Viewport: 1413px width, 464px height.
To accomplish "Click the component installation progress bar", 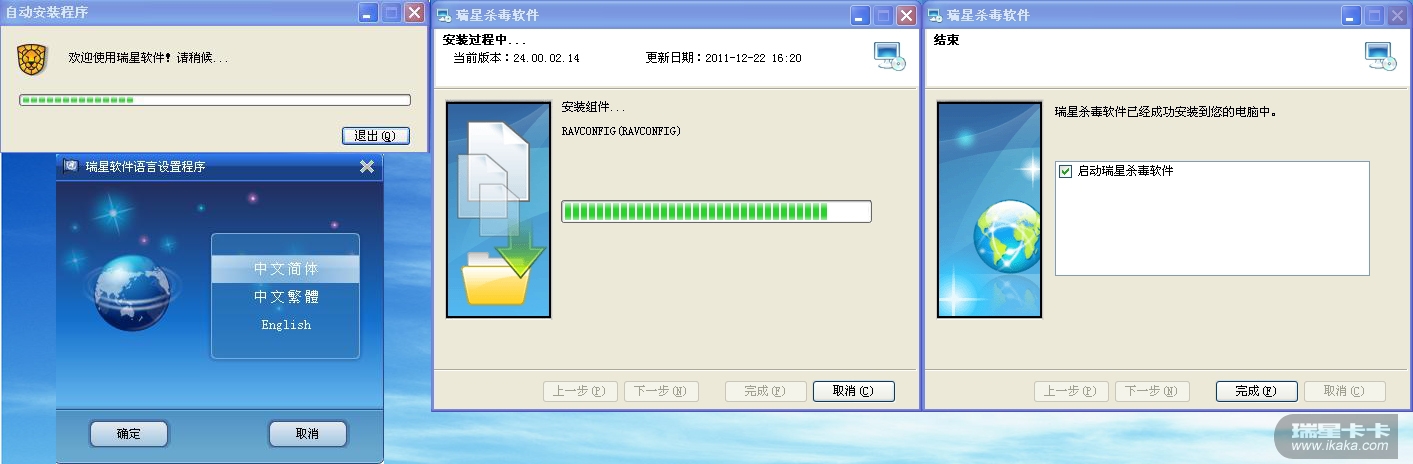I will point(716,211).
